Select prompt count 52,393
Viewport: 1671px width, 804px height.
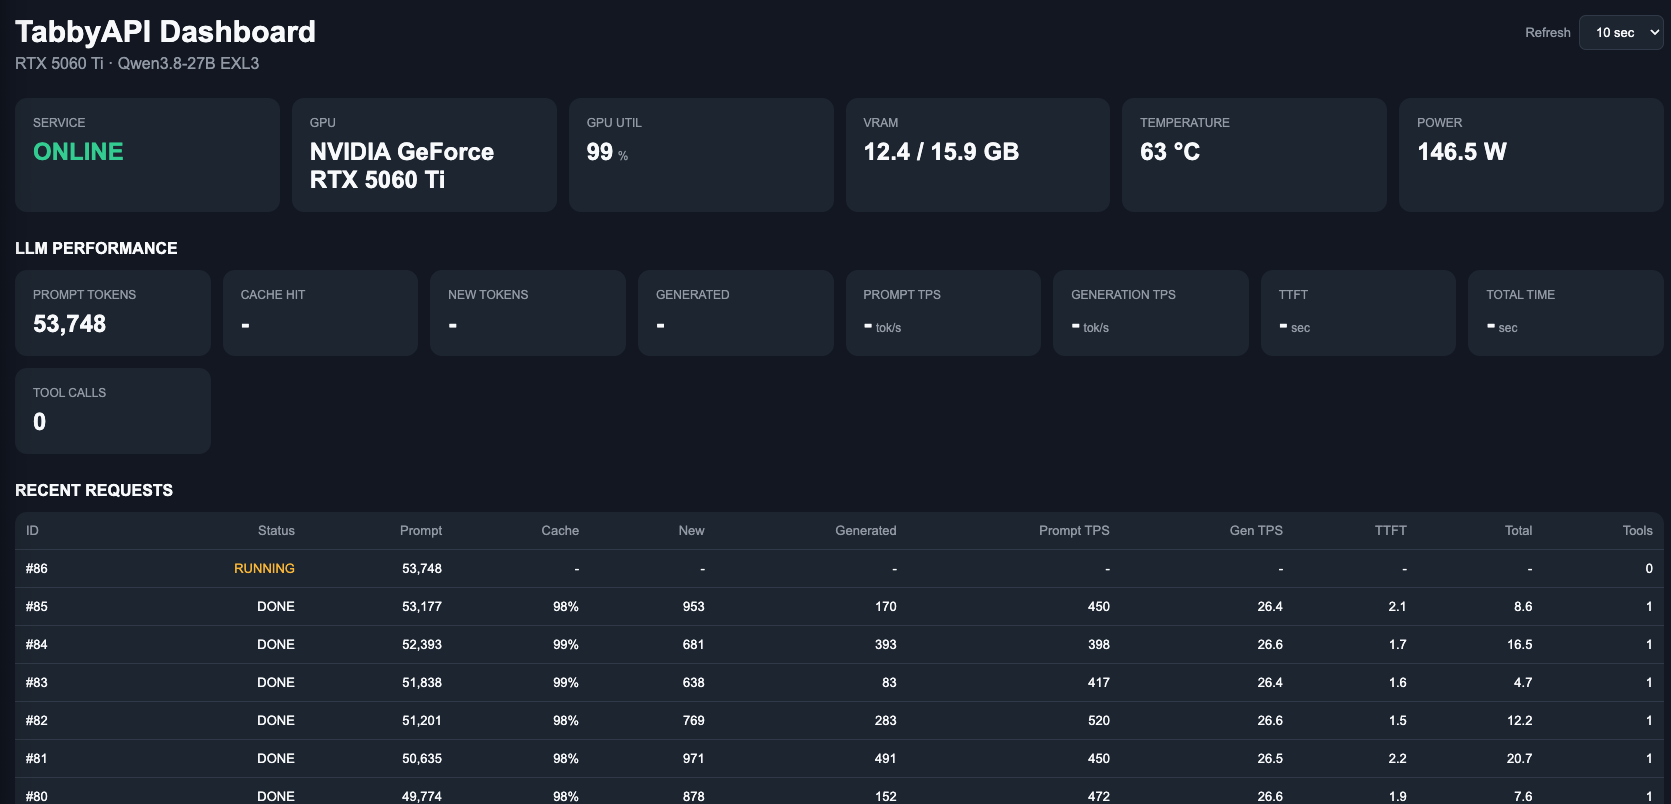point(422,645)
